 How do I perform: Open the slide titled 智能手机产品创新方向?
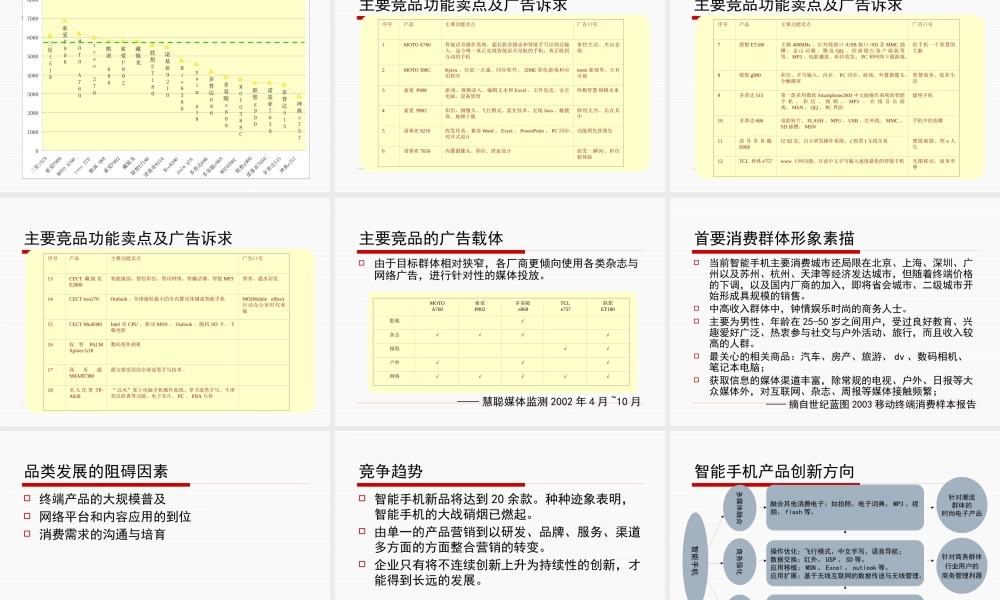[x=835, y=515]
